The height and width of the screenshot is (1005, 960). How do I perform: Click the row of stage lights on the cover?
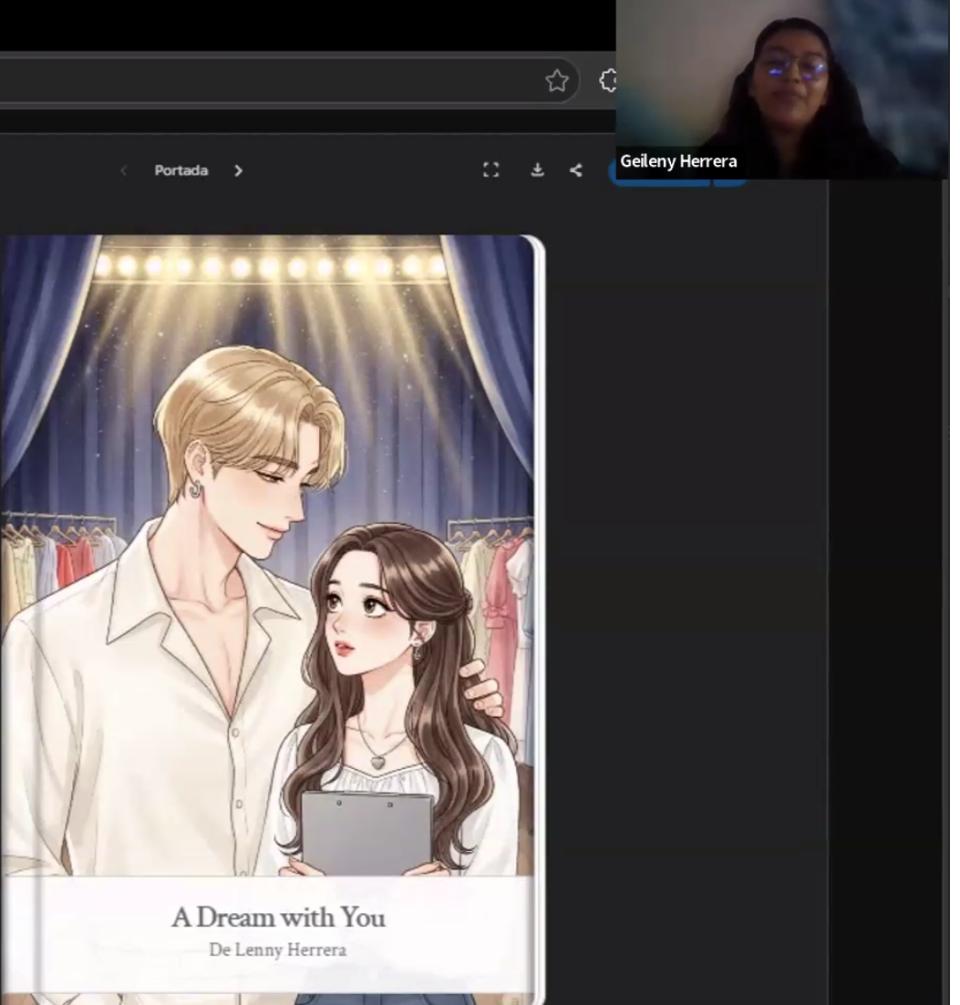pos(269,266)
